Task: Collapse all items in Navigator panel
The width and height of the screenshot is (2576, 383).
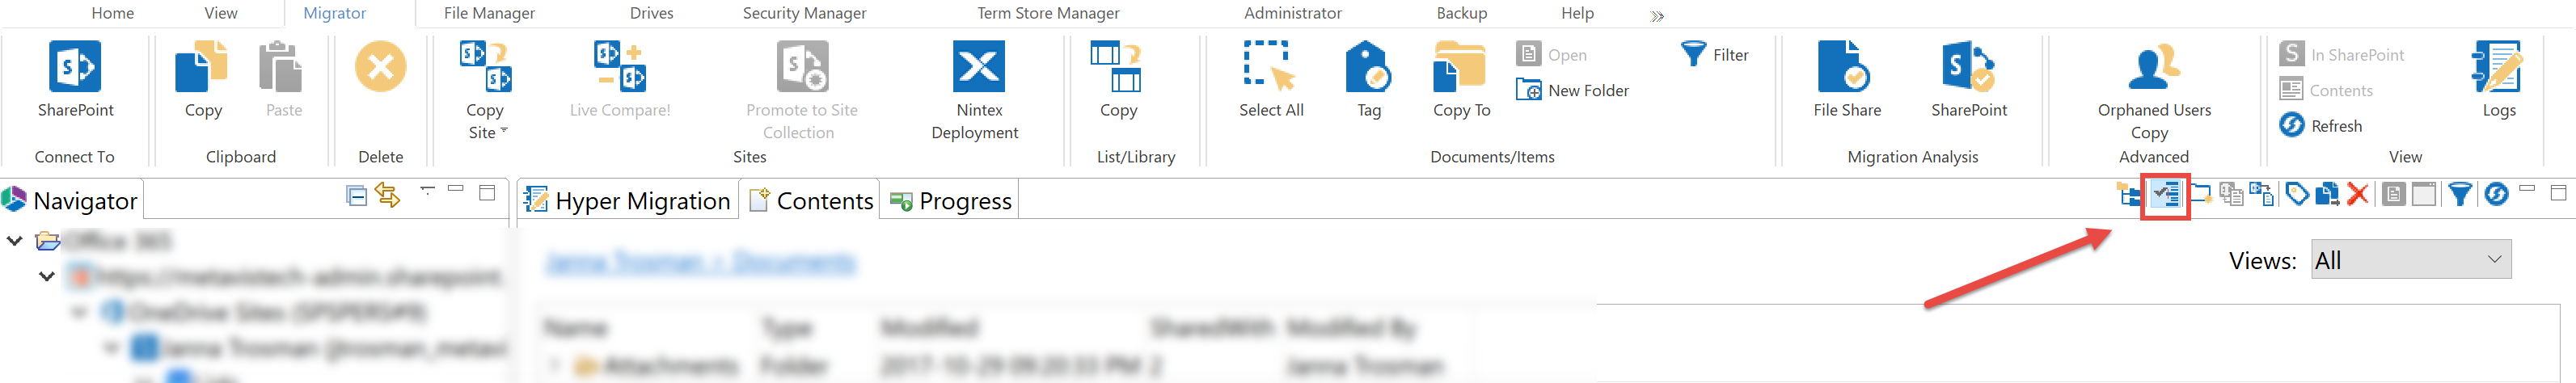Action: [x=356, y=195]
